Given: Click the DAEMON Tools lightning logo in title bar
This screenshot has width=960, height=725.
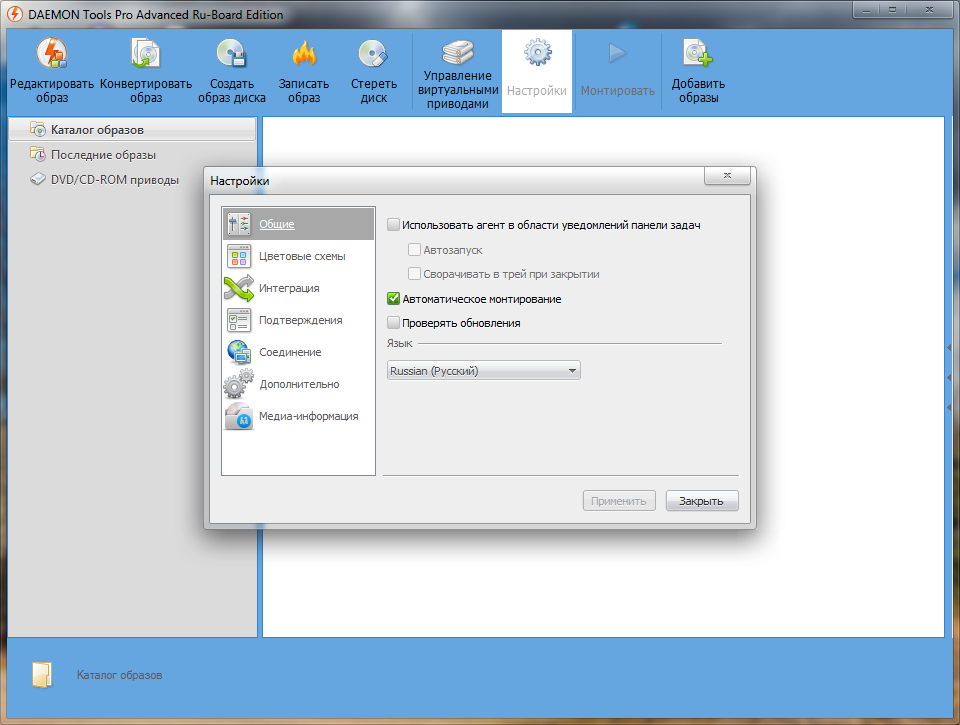Looking at the screenshot, I should point(15,14).
